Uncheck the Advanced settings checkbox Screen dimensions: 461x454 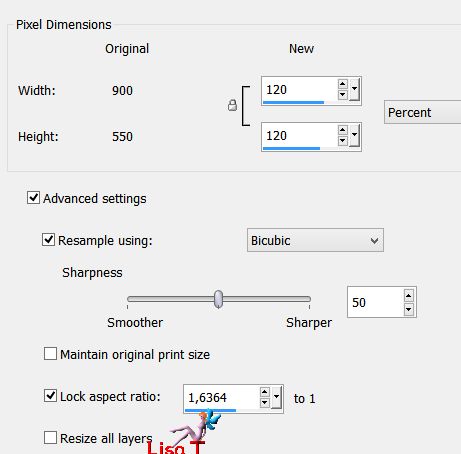(x=34, y=198)
